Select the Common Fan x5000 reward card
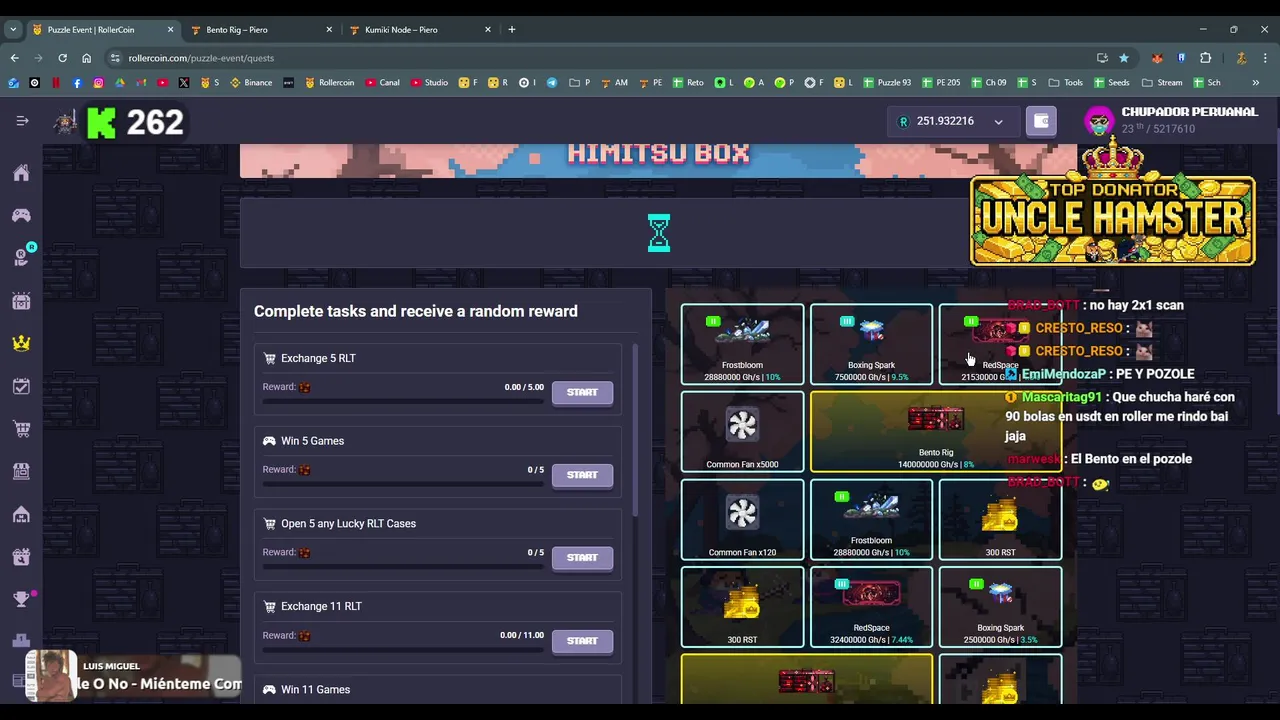 [742, 431]
